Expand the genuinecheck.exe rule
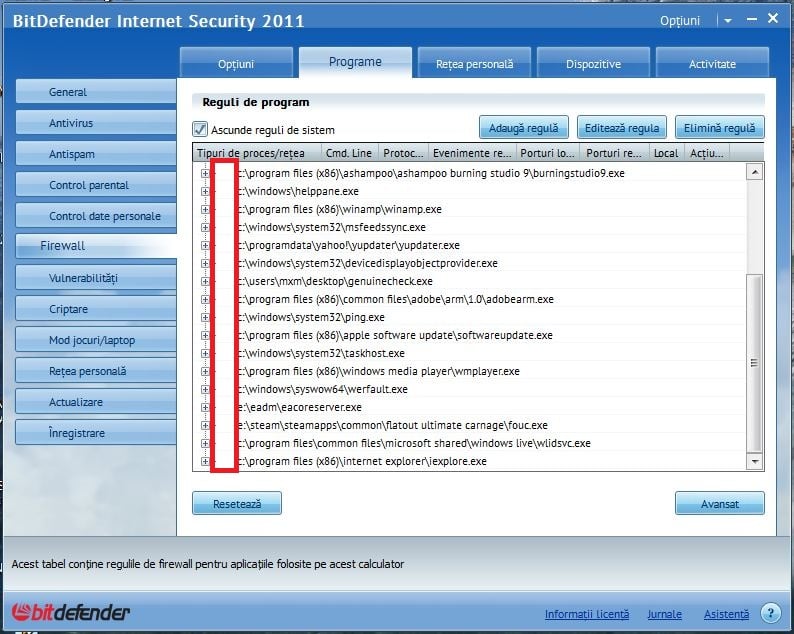 click(x=205, y=281)
